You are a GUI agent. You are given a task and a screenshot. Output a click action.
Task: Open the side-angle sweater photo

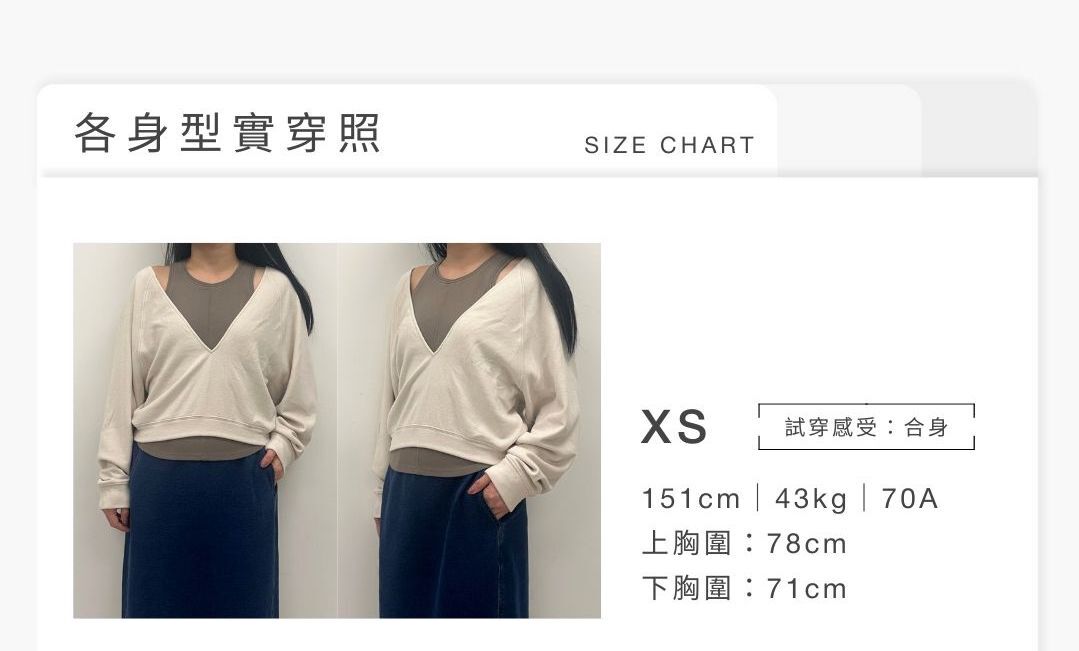[469, 430]
